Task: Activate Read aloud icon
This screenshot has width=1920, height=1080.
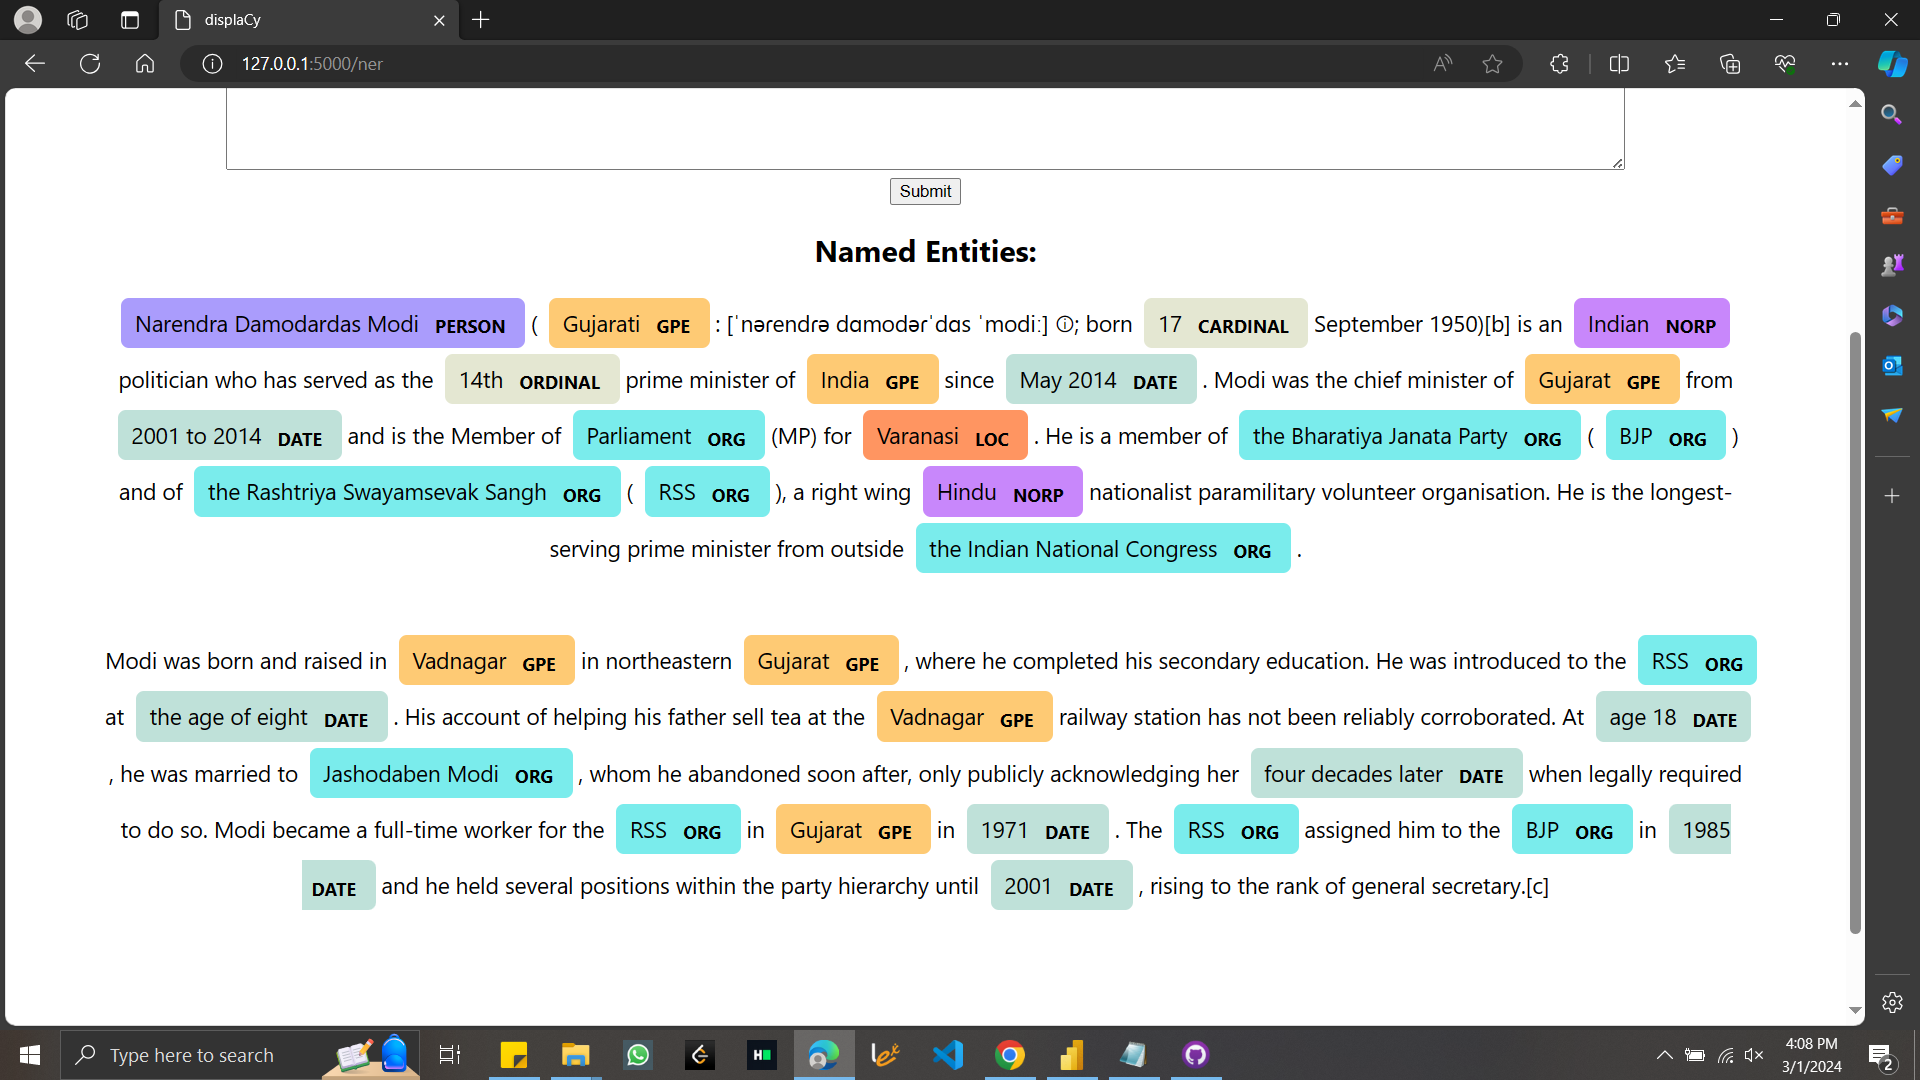Action: coord(1442,63)
